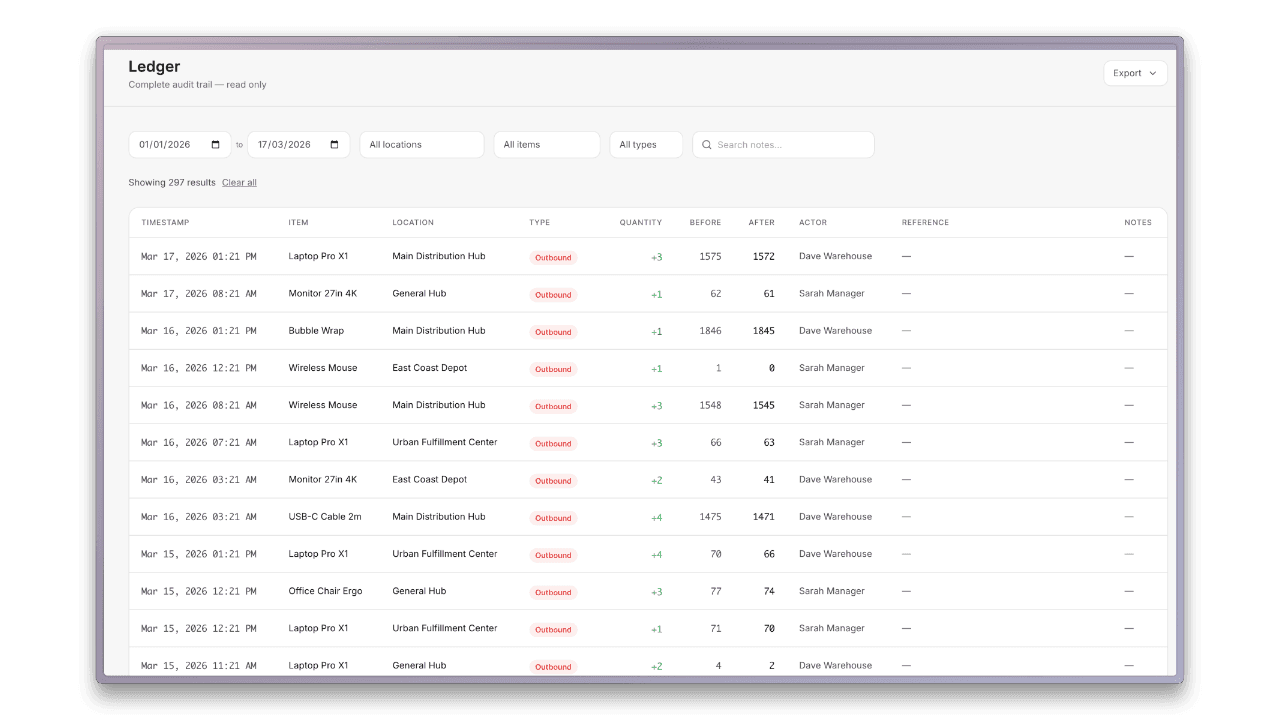The width and height of the screenshot is (1280, 720).
Task: Open the All items filter dropdown
Action: click(546, 144)
